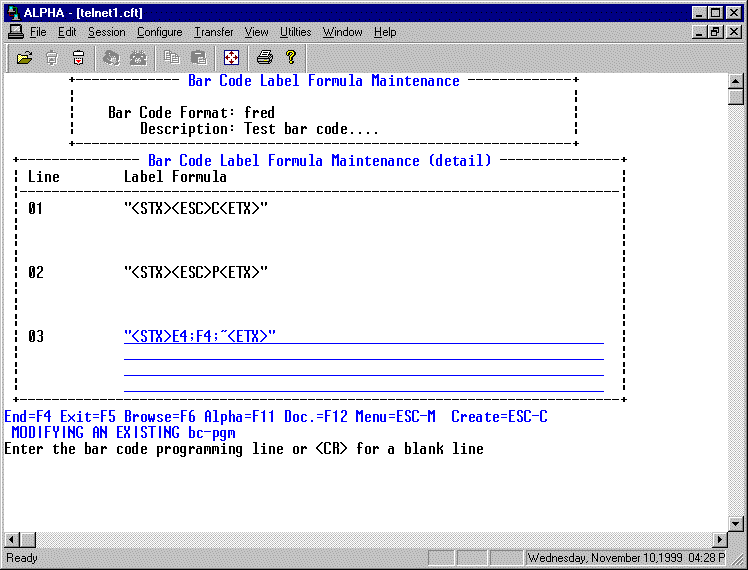Click the Alpha=F11 key hint

[x=239, y=416]
